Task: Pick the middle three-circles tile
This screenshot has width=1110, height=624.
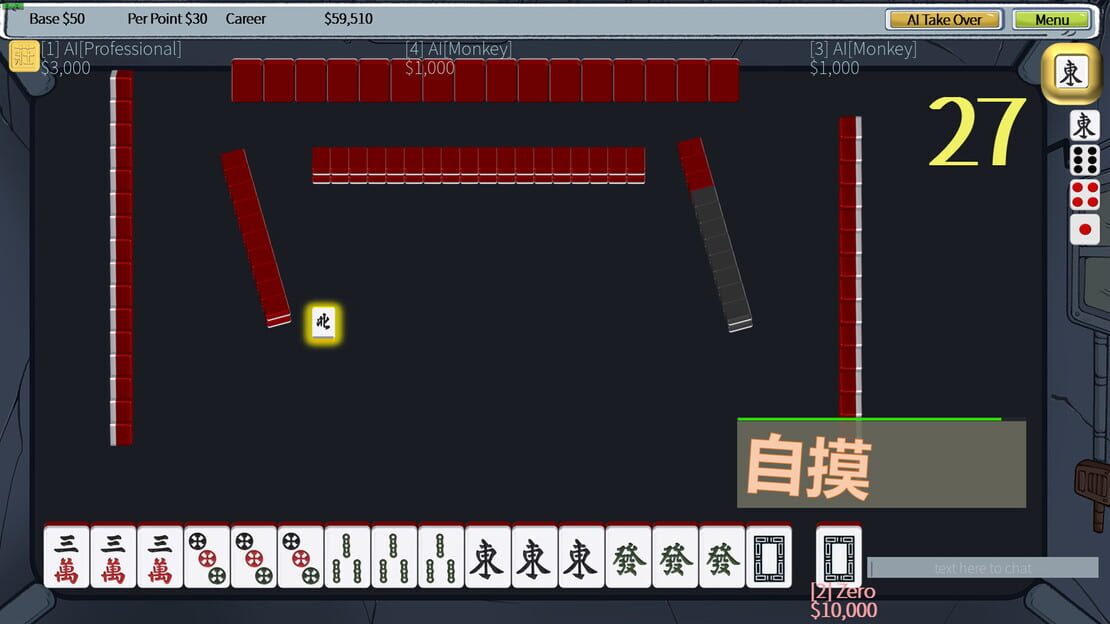Action: (253, 557)
